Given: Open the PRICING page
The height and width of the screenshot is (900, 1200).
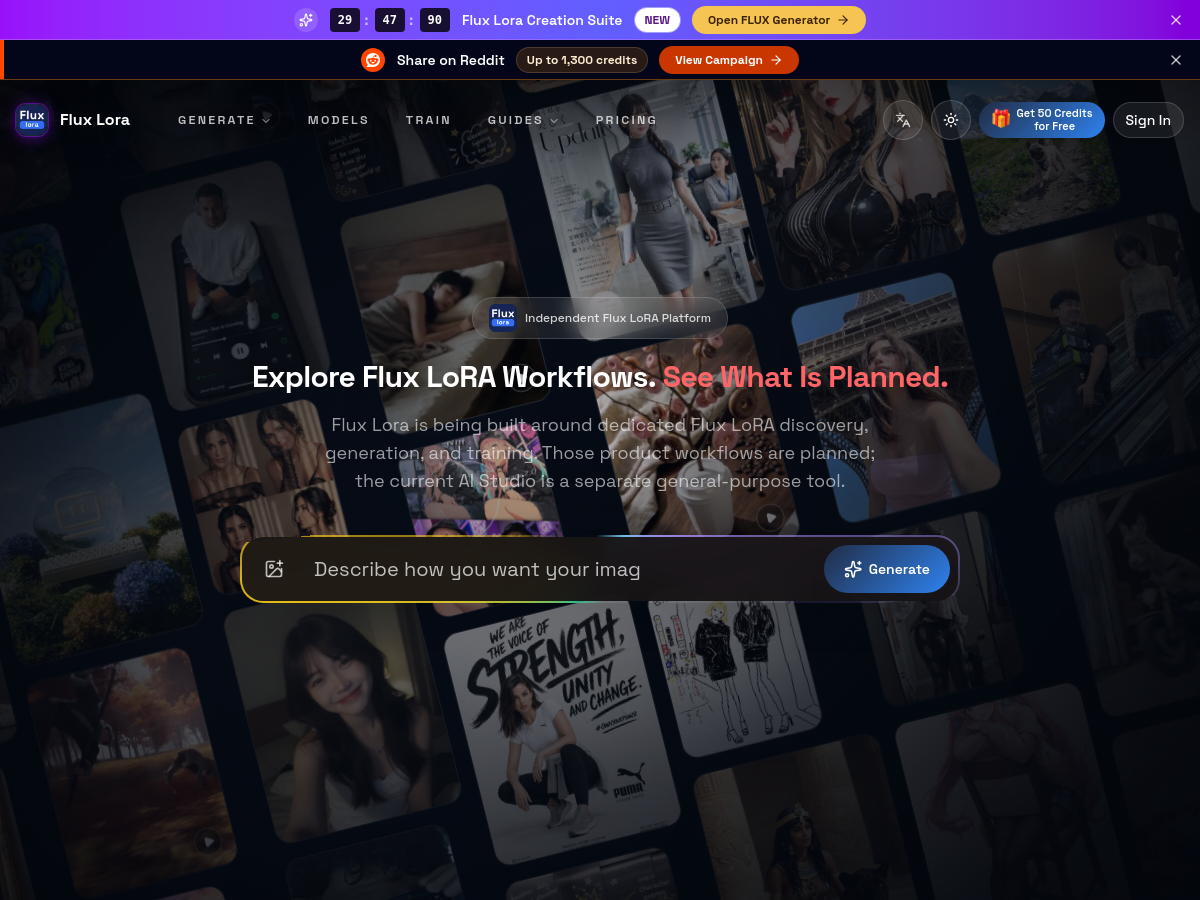Looking at the screenshot, I should point(626,120).
